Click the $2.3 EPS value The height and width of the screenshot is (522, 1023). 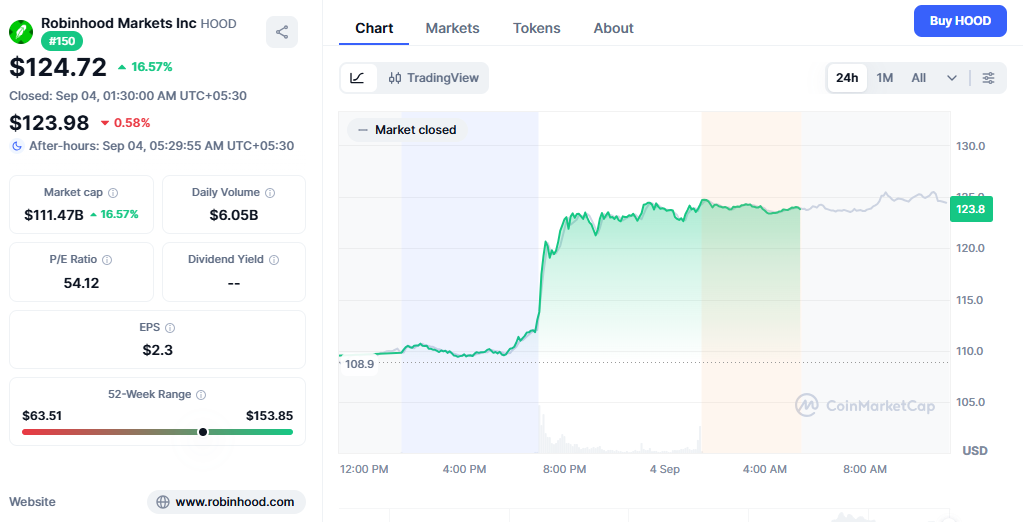pyautogui.click(x=157, y=350)
